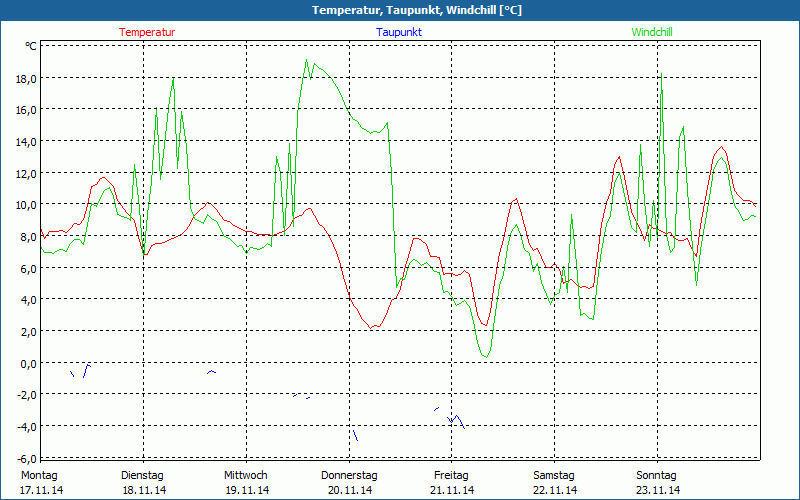Click the 23.11.14 date label

coord(657,490)
